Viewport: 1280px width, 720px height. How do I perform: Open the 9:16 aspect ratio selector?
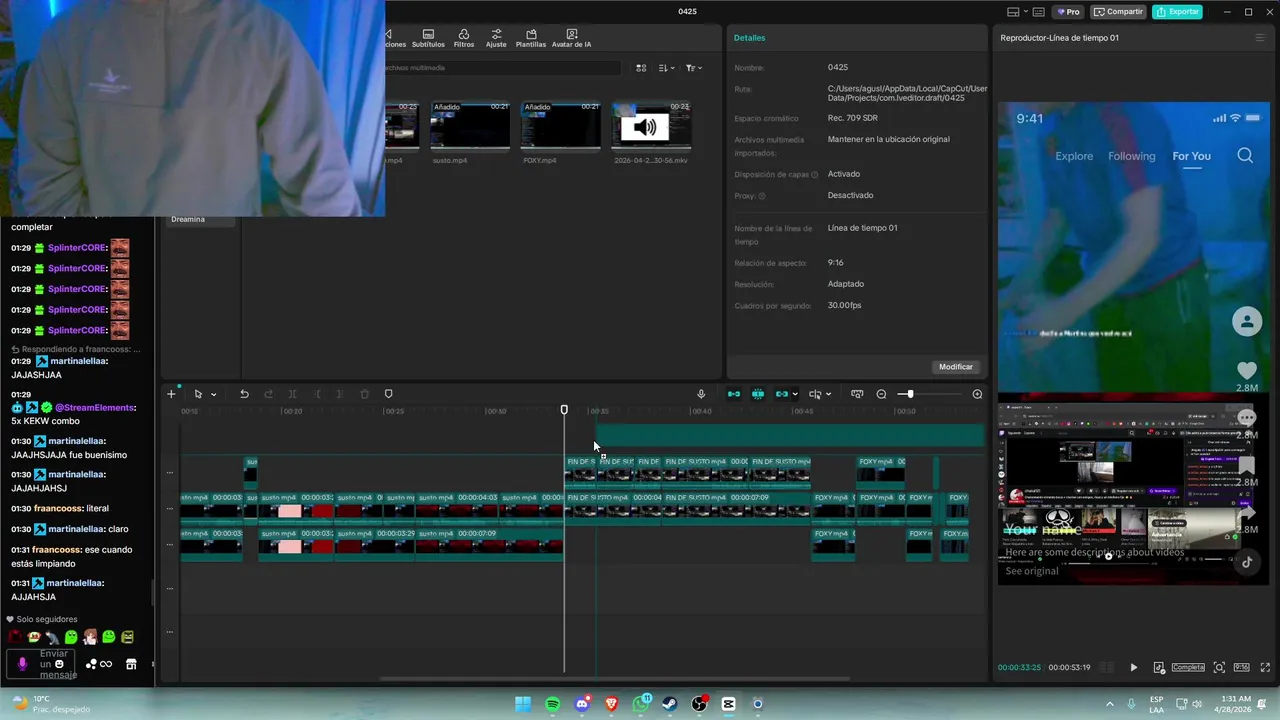(x=1241, y=667)
